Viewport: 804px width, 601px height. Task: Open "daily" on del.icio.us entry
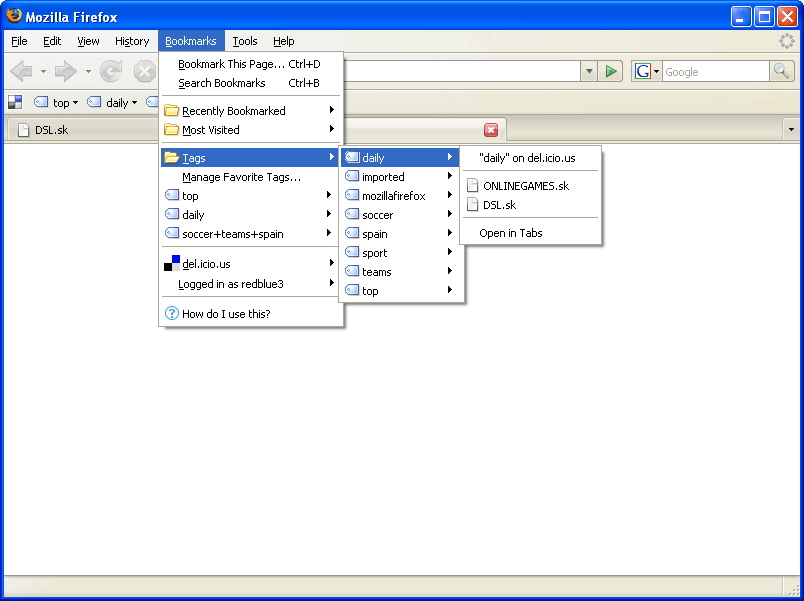click(x=530, y=158)
